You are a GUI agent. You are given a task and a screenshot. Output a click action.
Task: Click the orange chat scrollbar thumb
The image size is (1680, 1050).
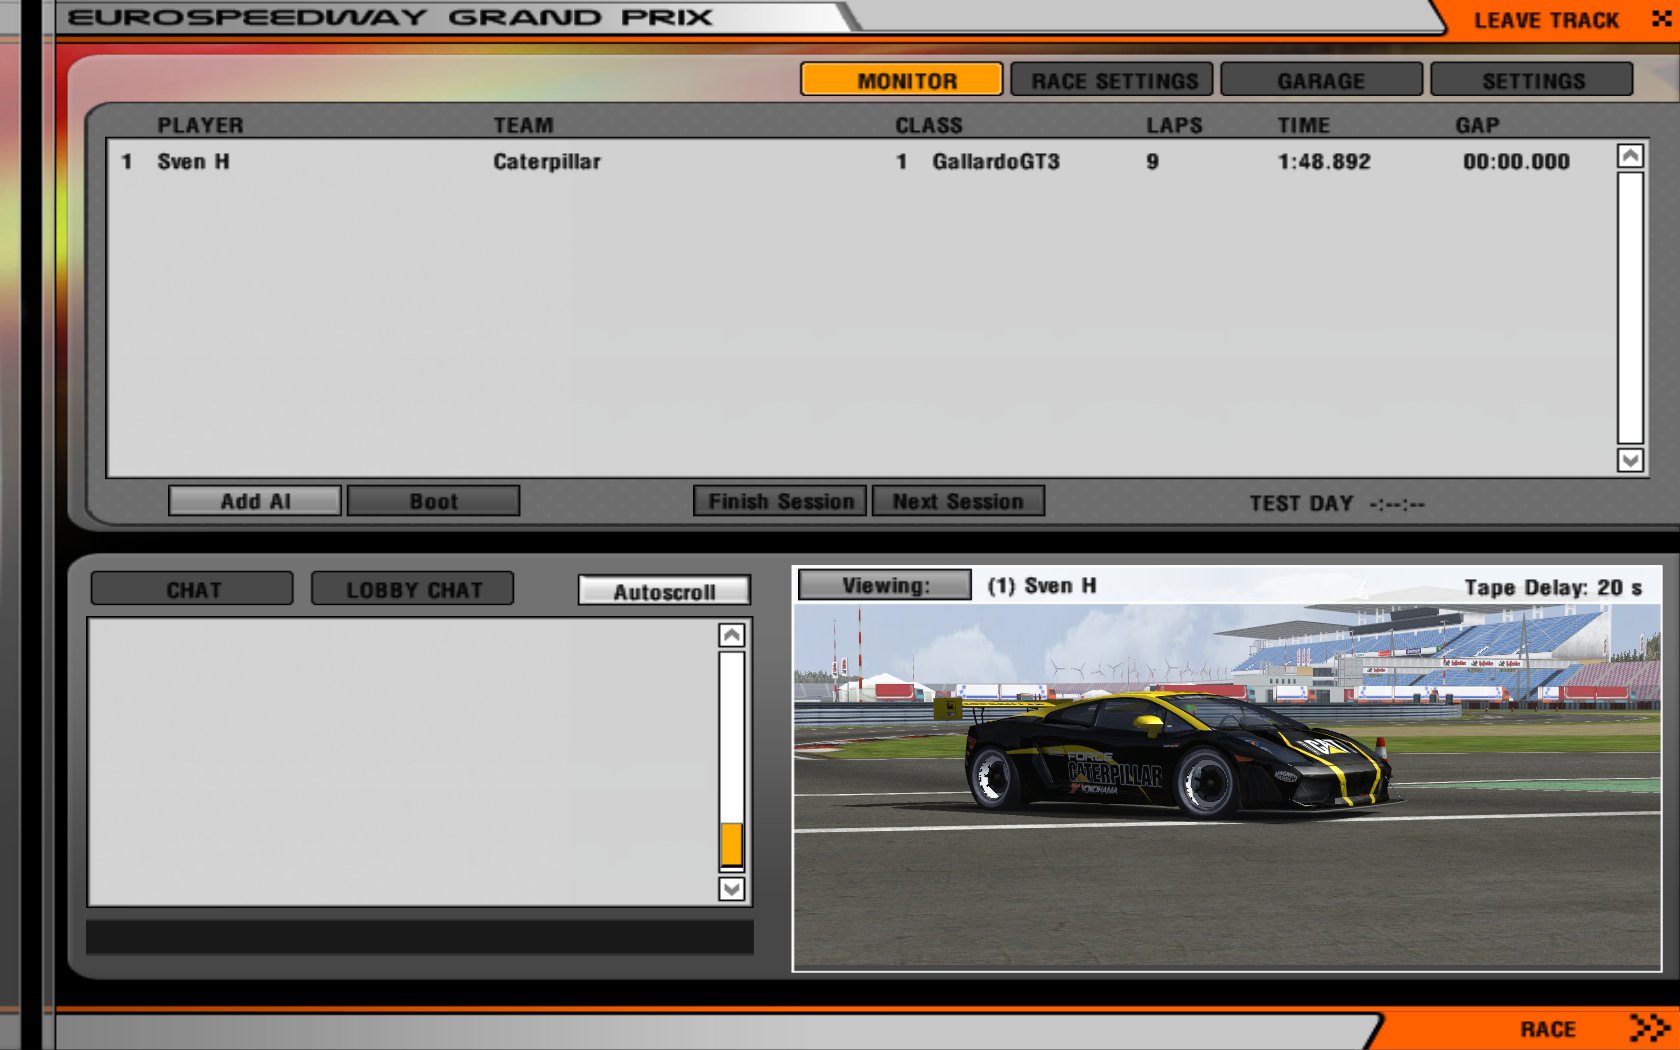click(x=732, y=845)
